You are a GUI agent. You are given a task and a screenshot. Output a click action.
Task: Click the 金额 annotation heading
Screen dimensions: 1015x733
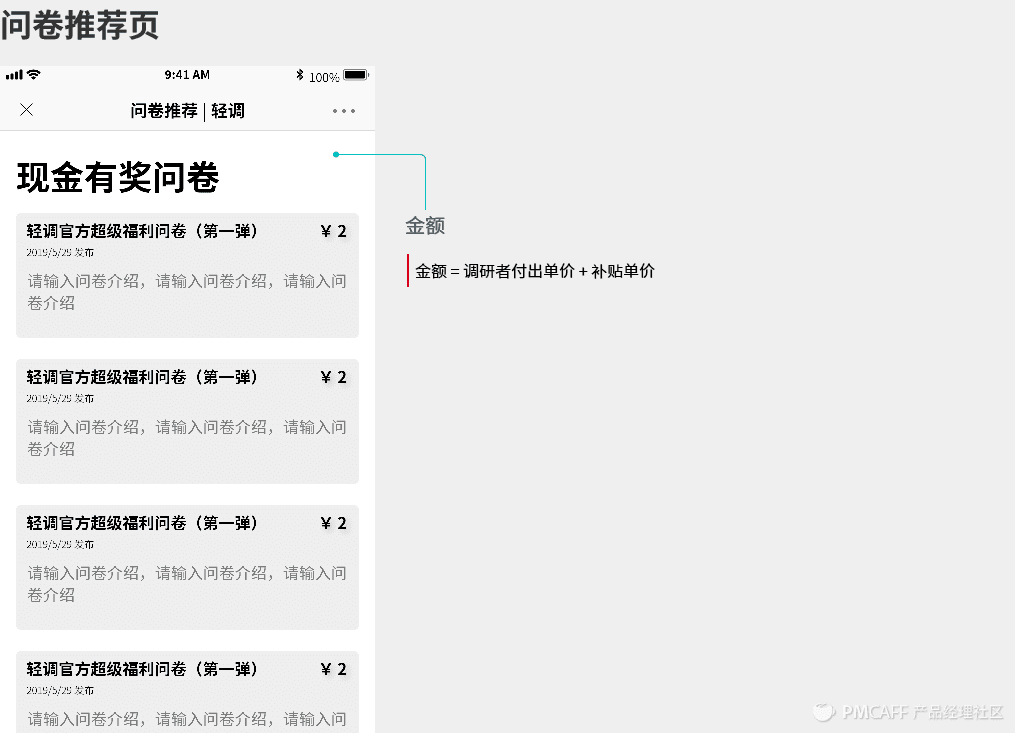425,226
